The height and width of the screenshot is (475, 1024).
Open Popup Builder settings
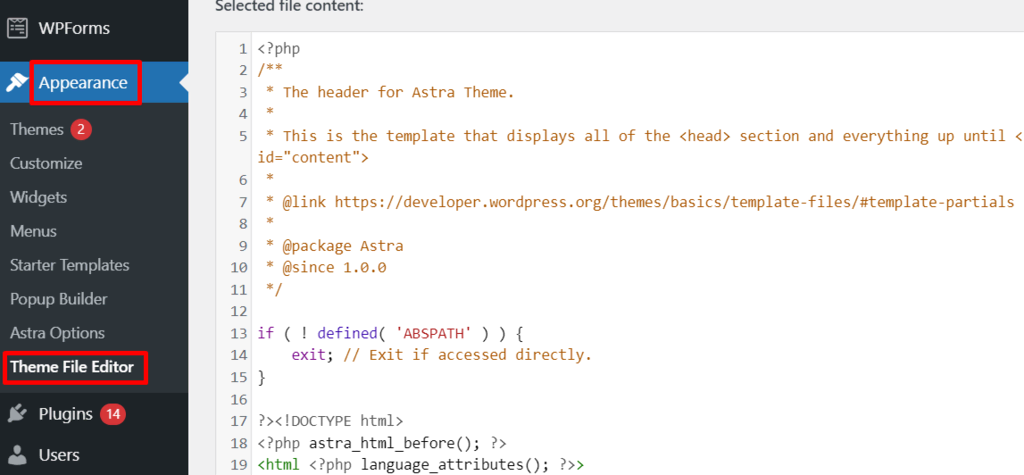coord(58,299)
